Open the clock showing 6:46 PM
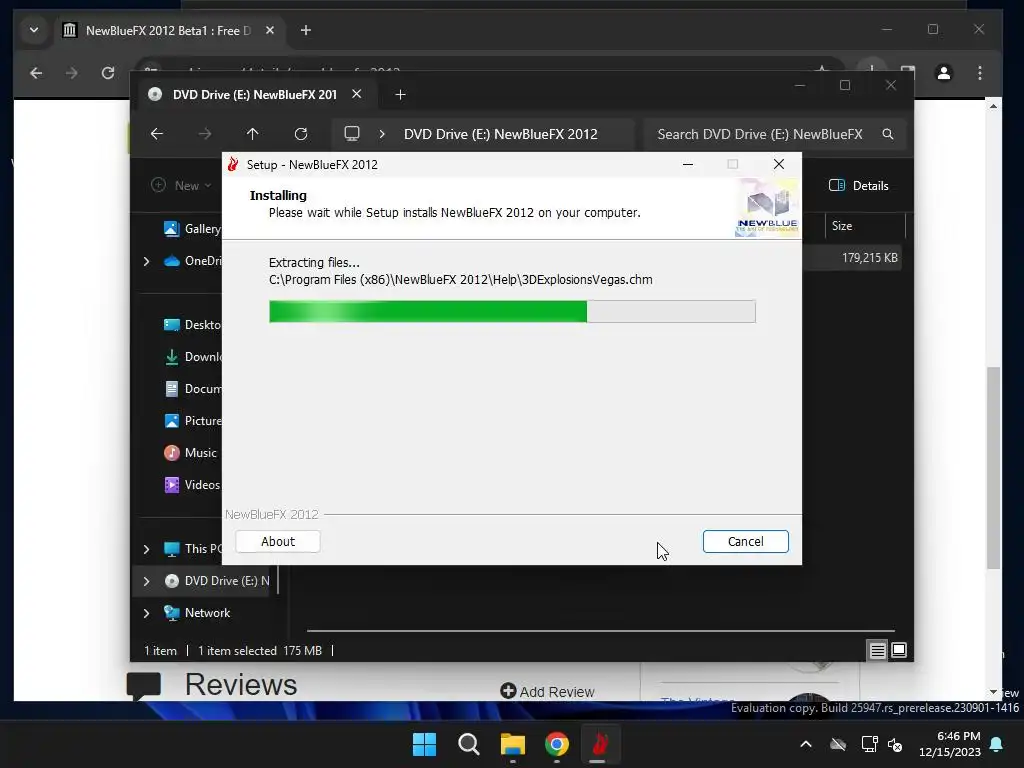Image resolution: width=1024 pixels, height=768 pixels. pyautogui.click(x=950, y=744)
